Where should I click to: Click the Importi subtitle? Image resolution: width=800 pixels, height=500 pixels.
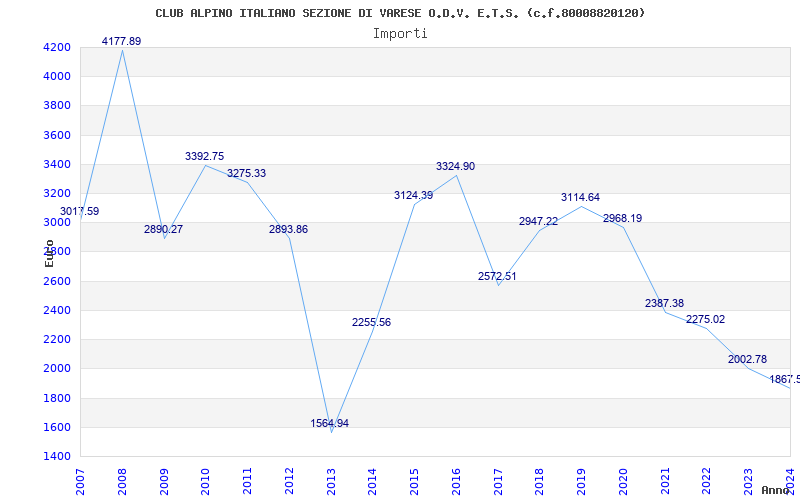(400, 34)
